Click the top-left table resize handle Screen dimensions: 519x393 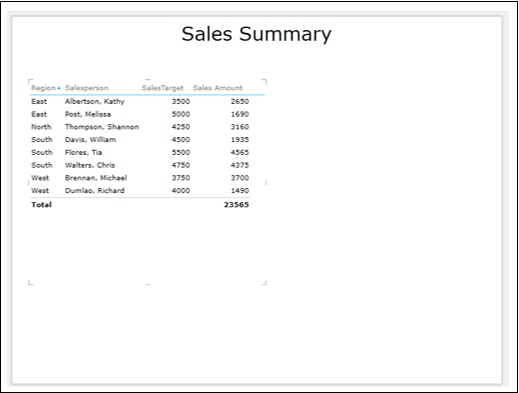pyautogui.click(x=30, y=81)
